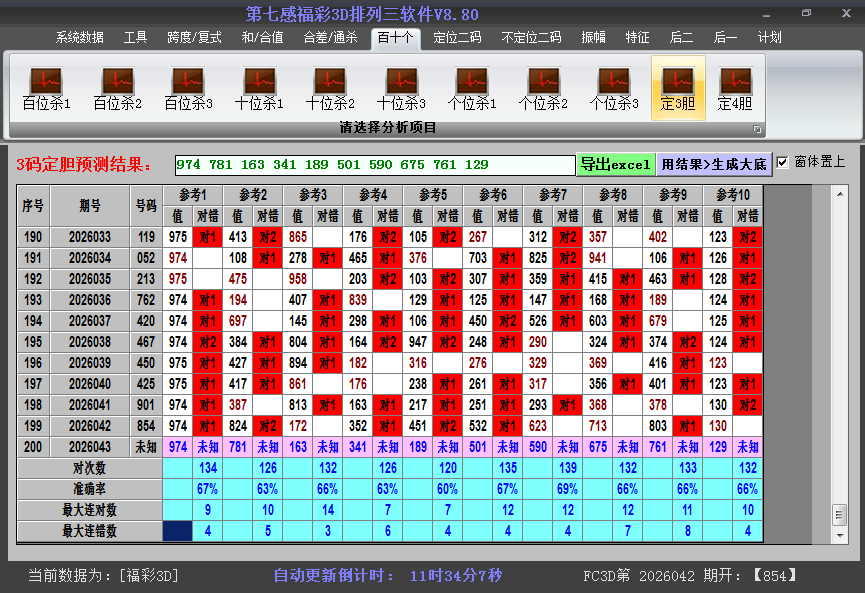The width and height of the screenshot is (865, 593).
Task: Select the dark blue cell in 最大连错数 row
Action: (178, 532)
